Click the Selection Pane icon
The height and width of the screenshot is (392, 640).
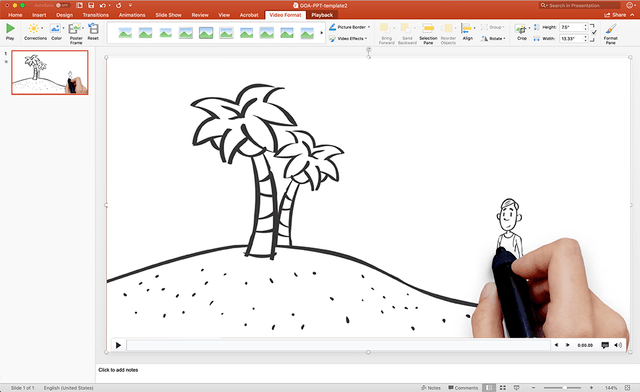pos(428,28)
